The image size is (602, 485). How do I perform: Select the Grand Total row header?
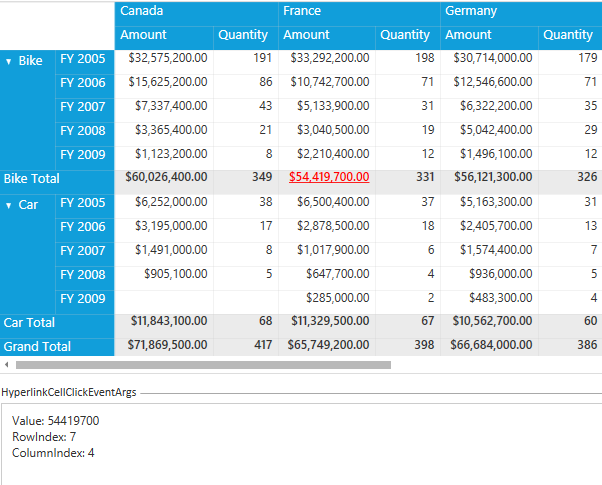pyautogui.click(x=38, y=346)
